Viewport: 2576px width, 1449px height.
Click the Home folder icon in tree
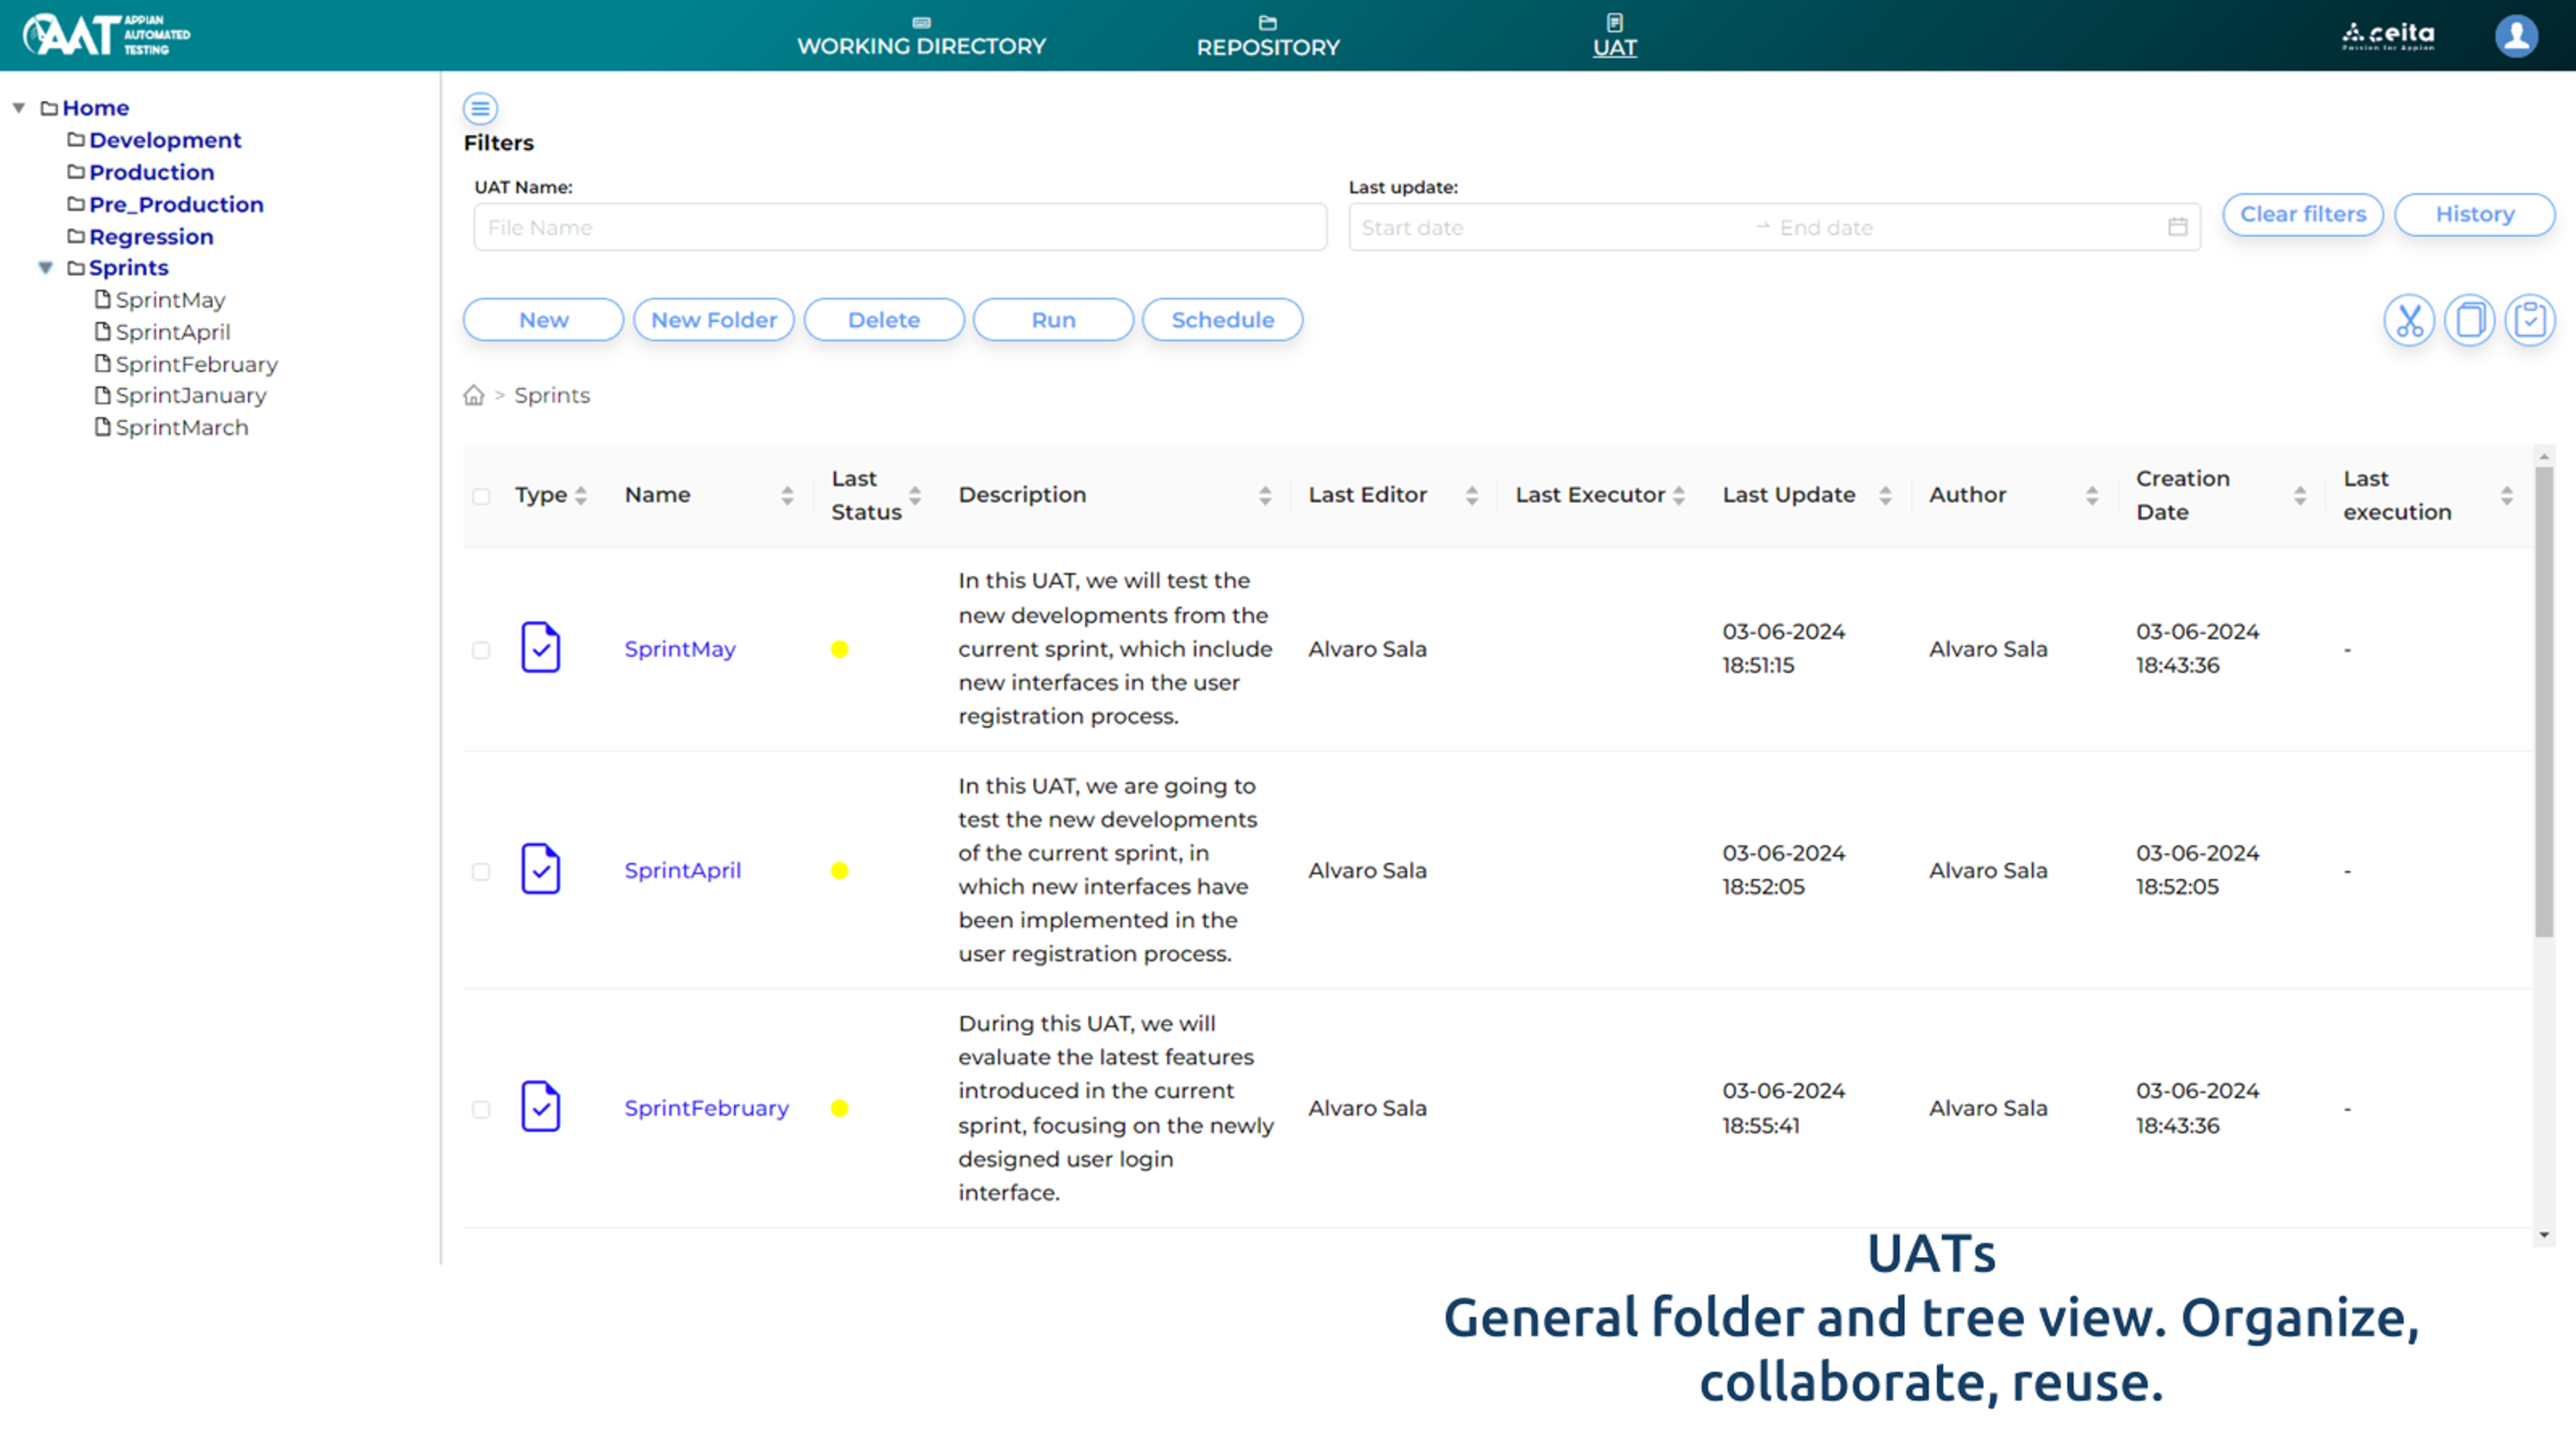pyautogui.click(x=49, y=108)
